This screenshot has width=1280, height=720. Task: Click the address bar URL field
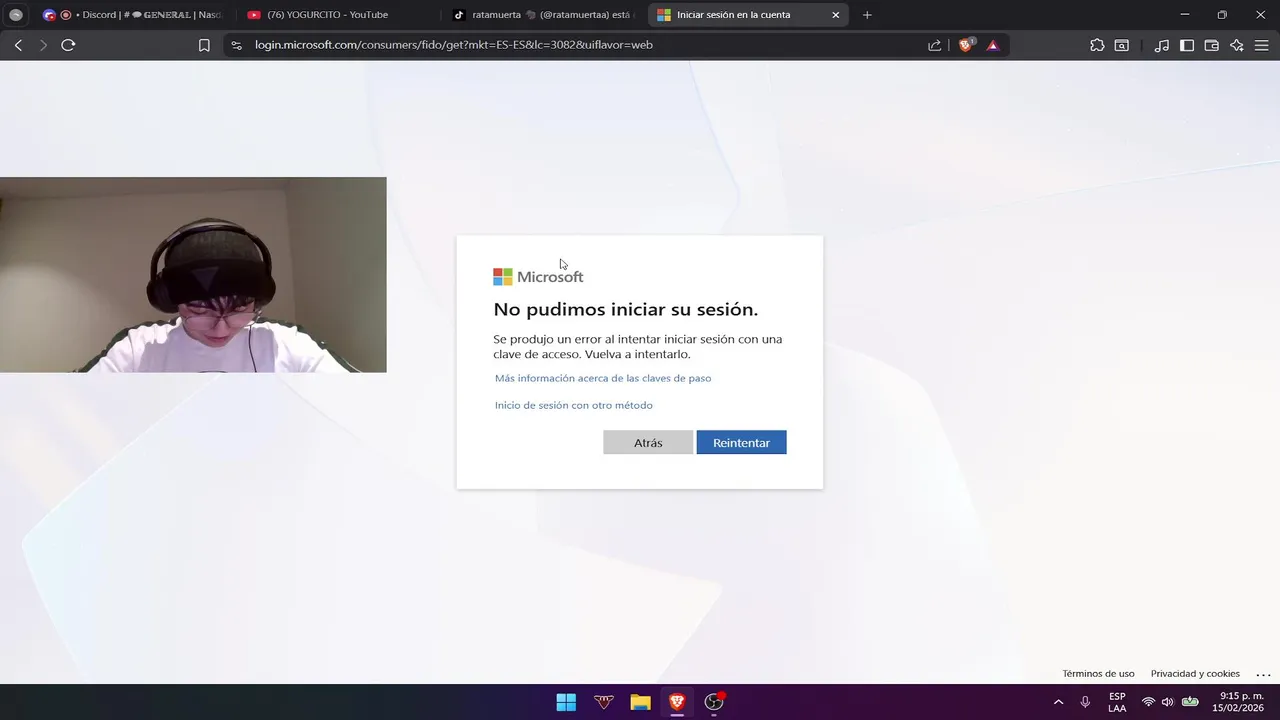coord(580,45)
